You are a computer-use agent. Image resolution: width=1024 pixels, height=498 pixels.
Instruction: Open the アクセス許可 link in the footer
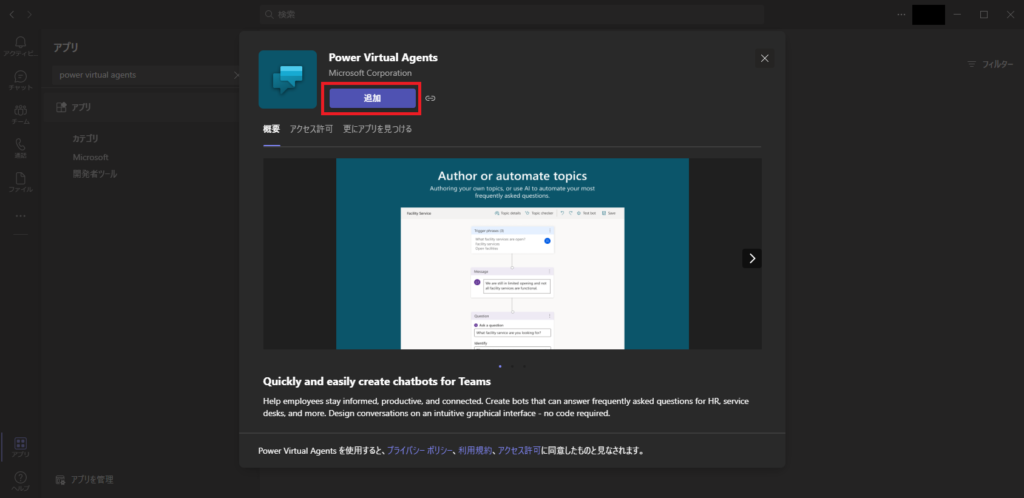coord(519,450)
